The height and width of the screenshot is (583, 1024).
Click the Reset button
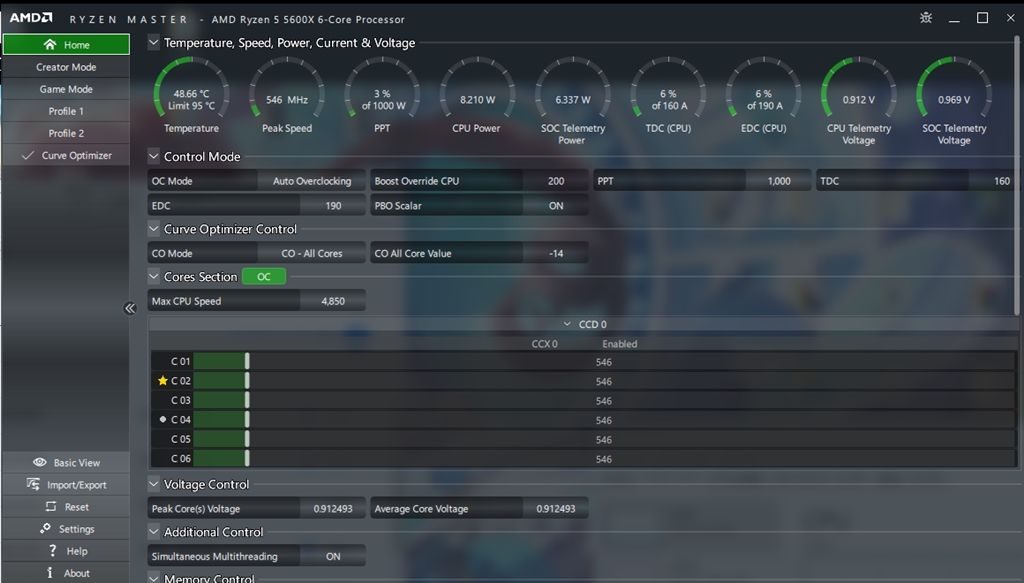(66, 507)
